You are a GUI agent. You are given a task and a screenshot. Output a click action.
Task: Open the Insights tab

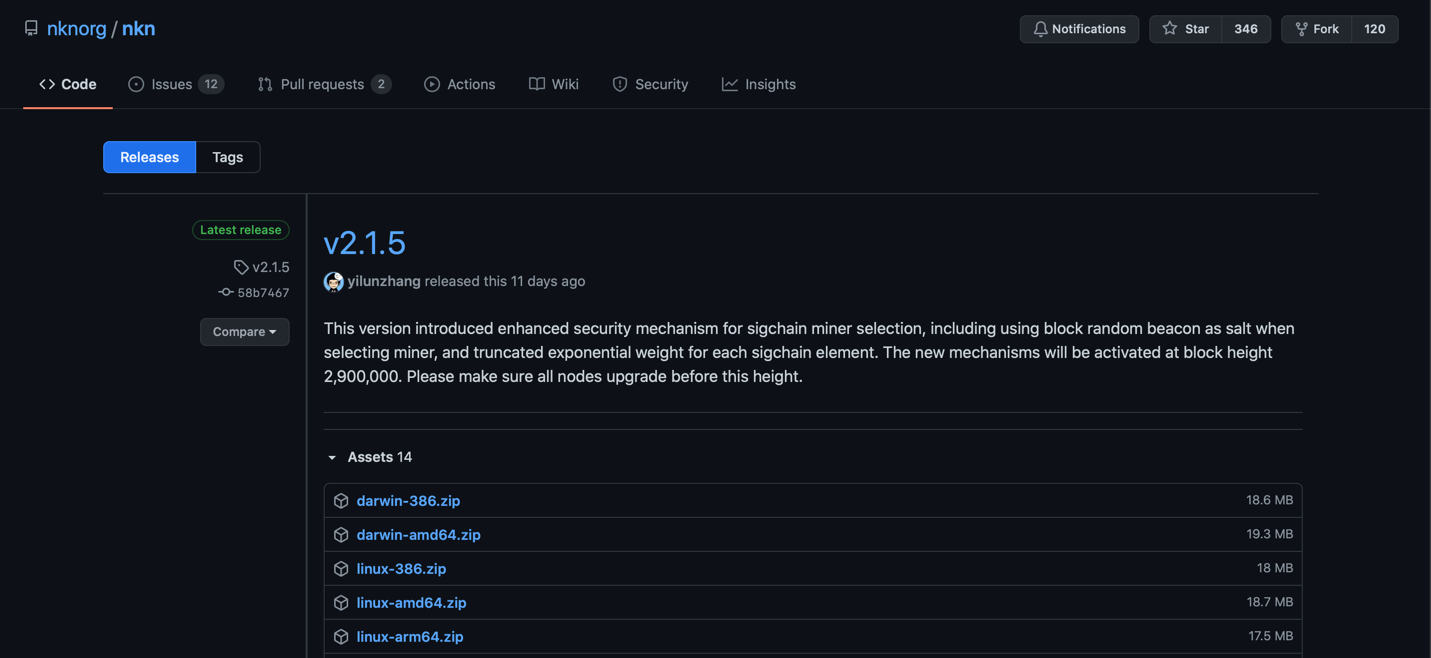[759, 84]
